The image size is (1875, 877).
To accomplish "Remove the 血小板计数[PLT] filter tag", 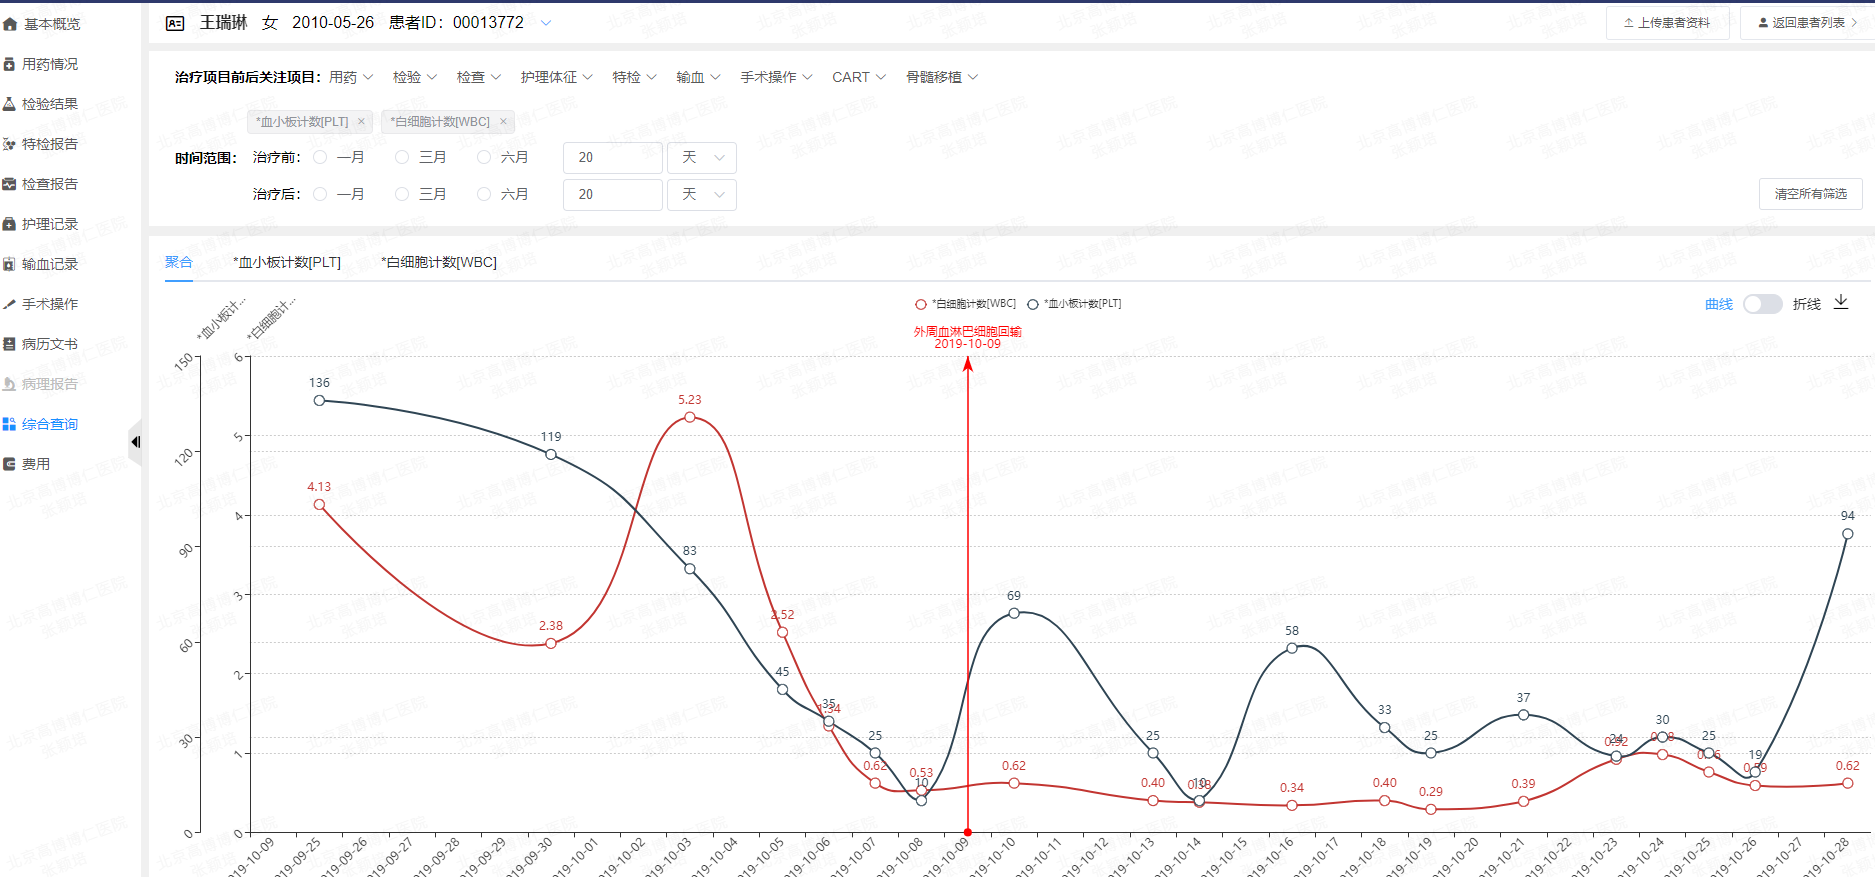I will [x=361, y=122].
